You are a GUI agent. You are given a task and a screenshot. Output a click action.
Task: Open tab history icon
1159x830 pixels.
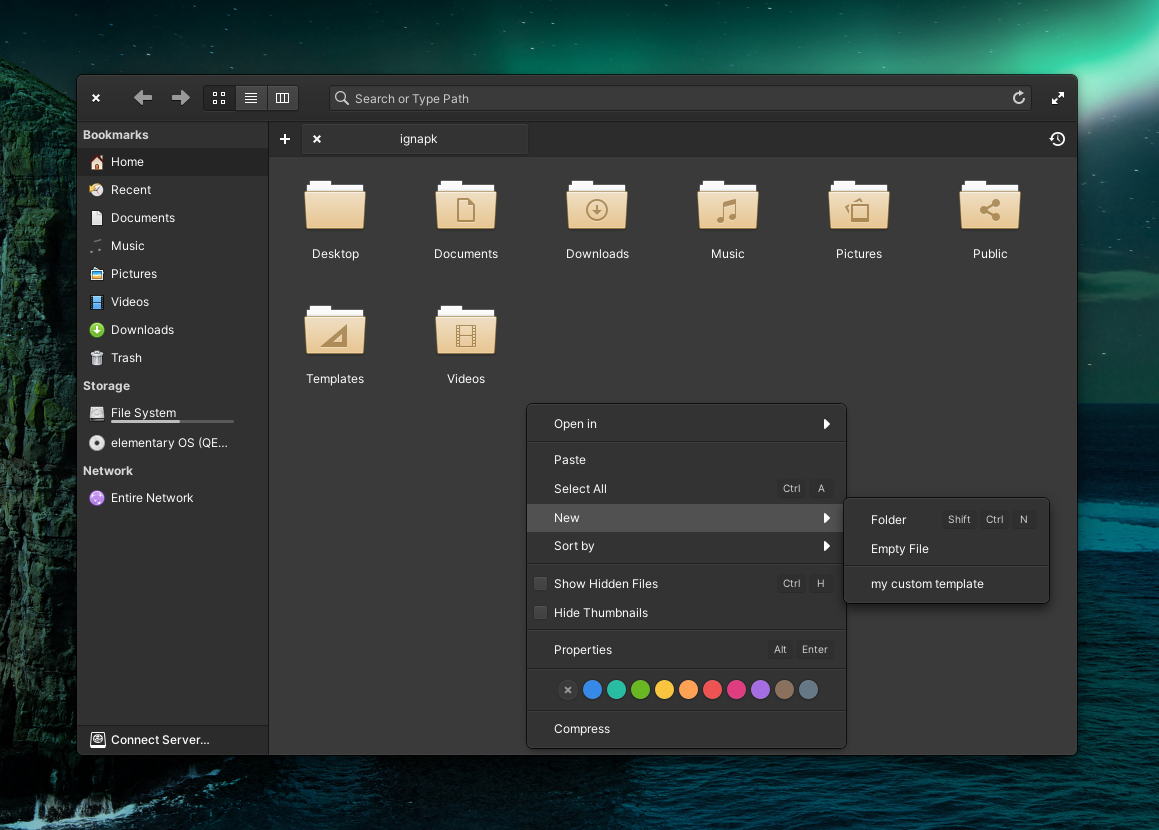click(x=1057, y=139)
